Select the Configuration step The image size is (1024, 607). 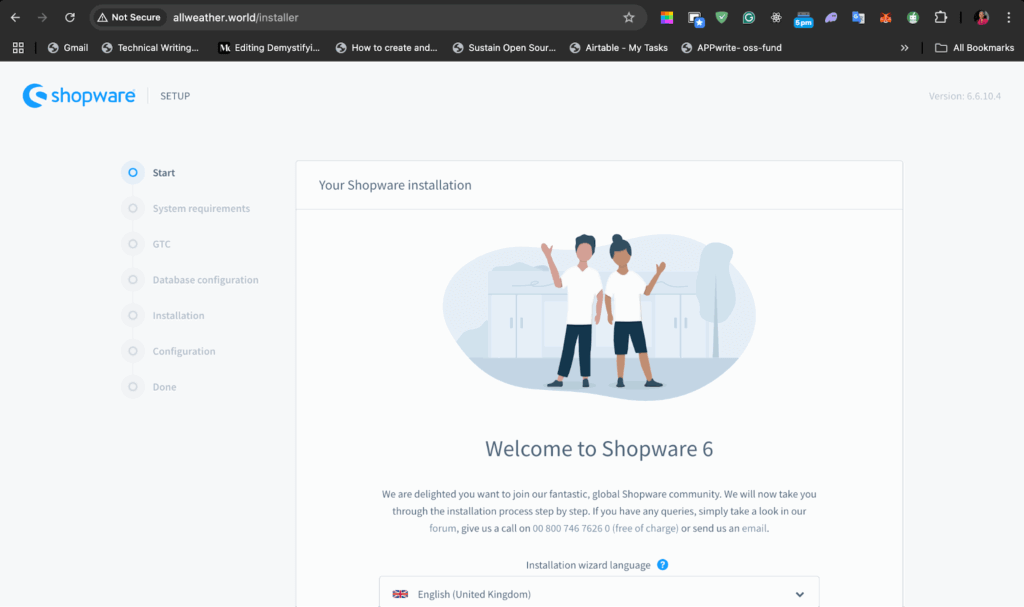click(x=168, y=351)
